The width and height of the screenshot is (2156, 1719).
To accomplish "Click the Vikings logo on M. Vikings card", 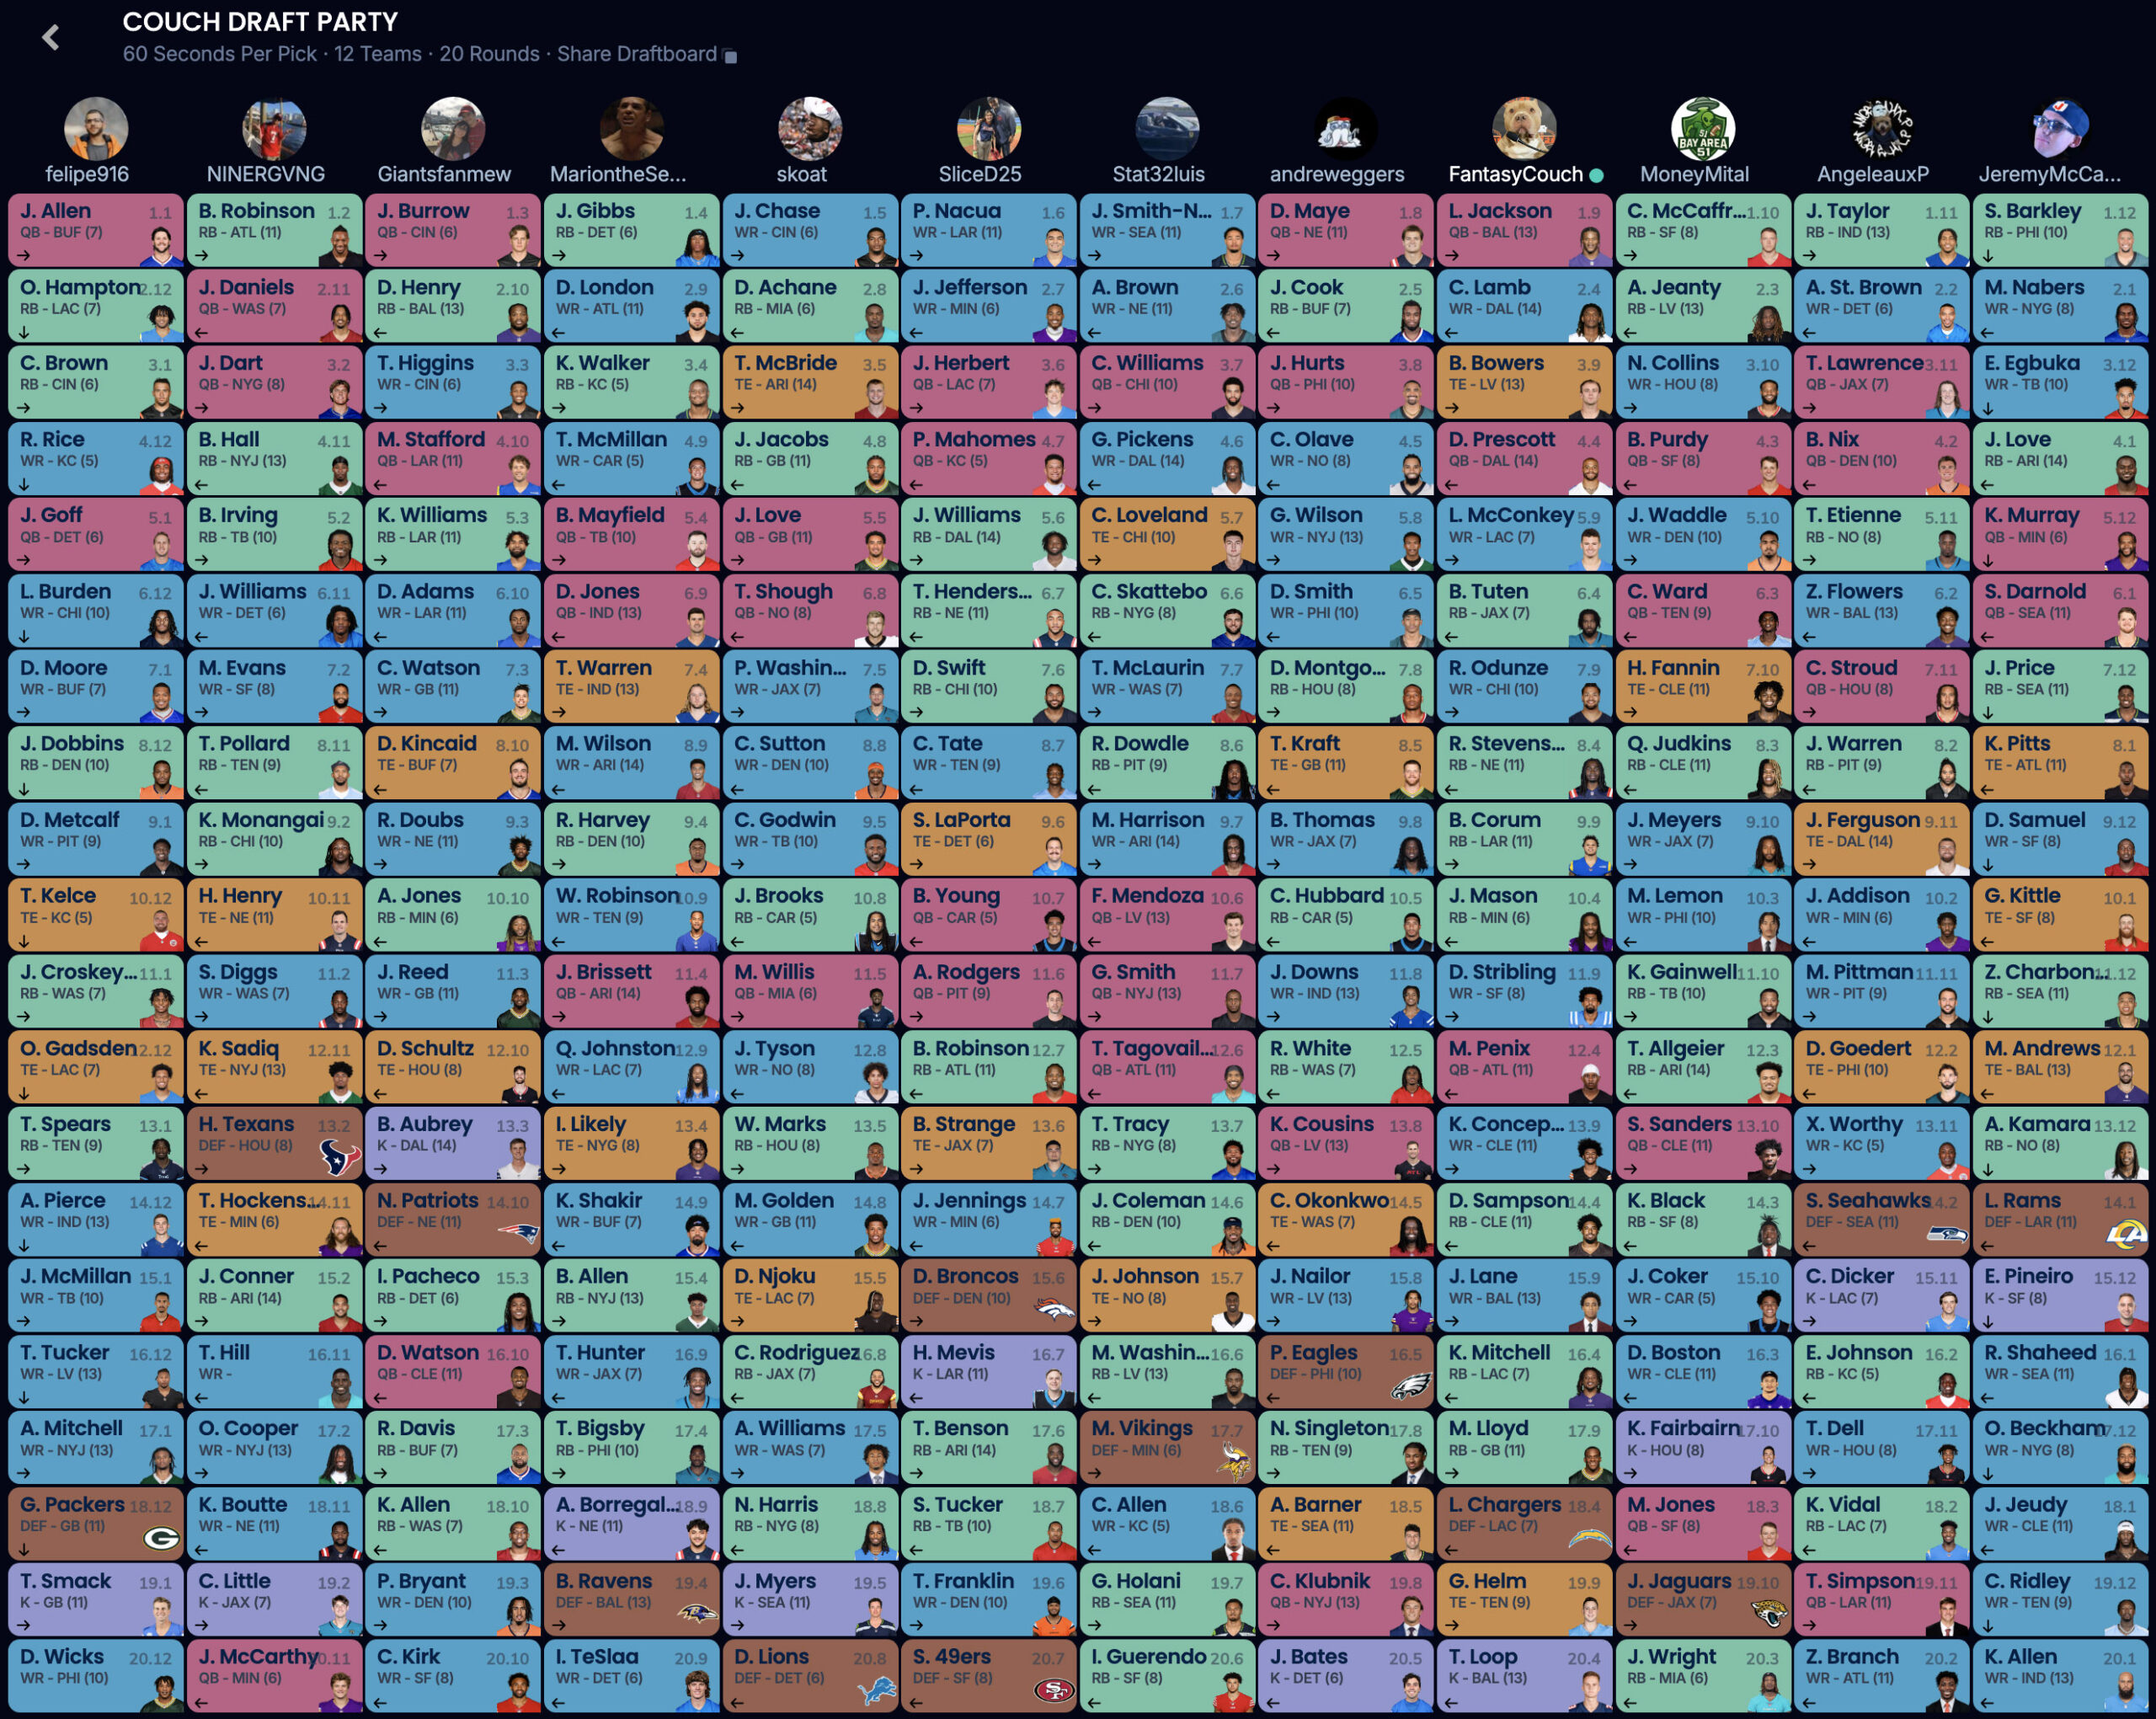I will [1233, 1462].
